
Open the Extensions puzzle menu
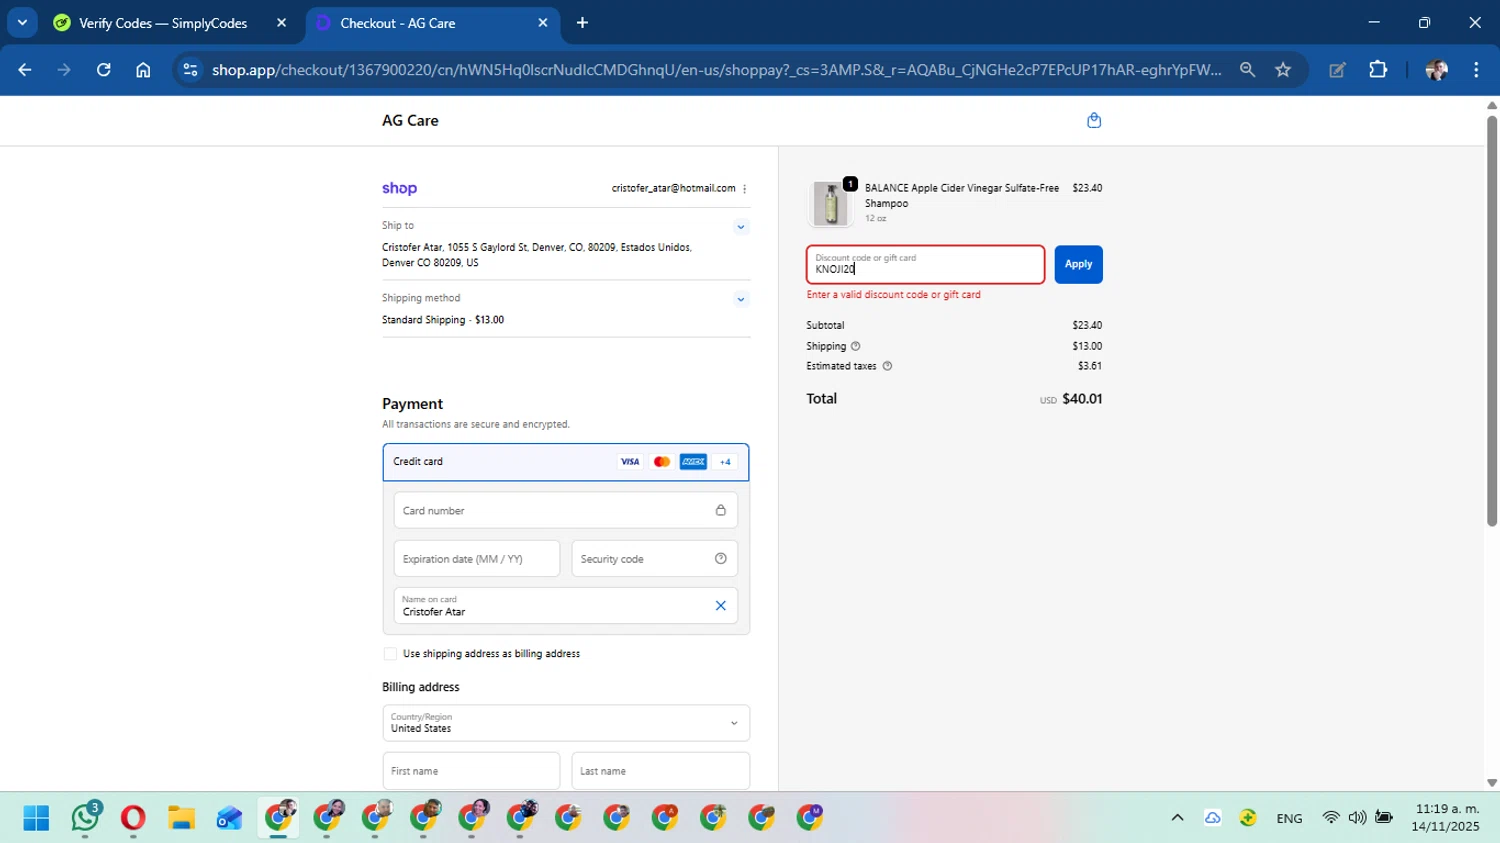1378,70
